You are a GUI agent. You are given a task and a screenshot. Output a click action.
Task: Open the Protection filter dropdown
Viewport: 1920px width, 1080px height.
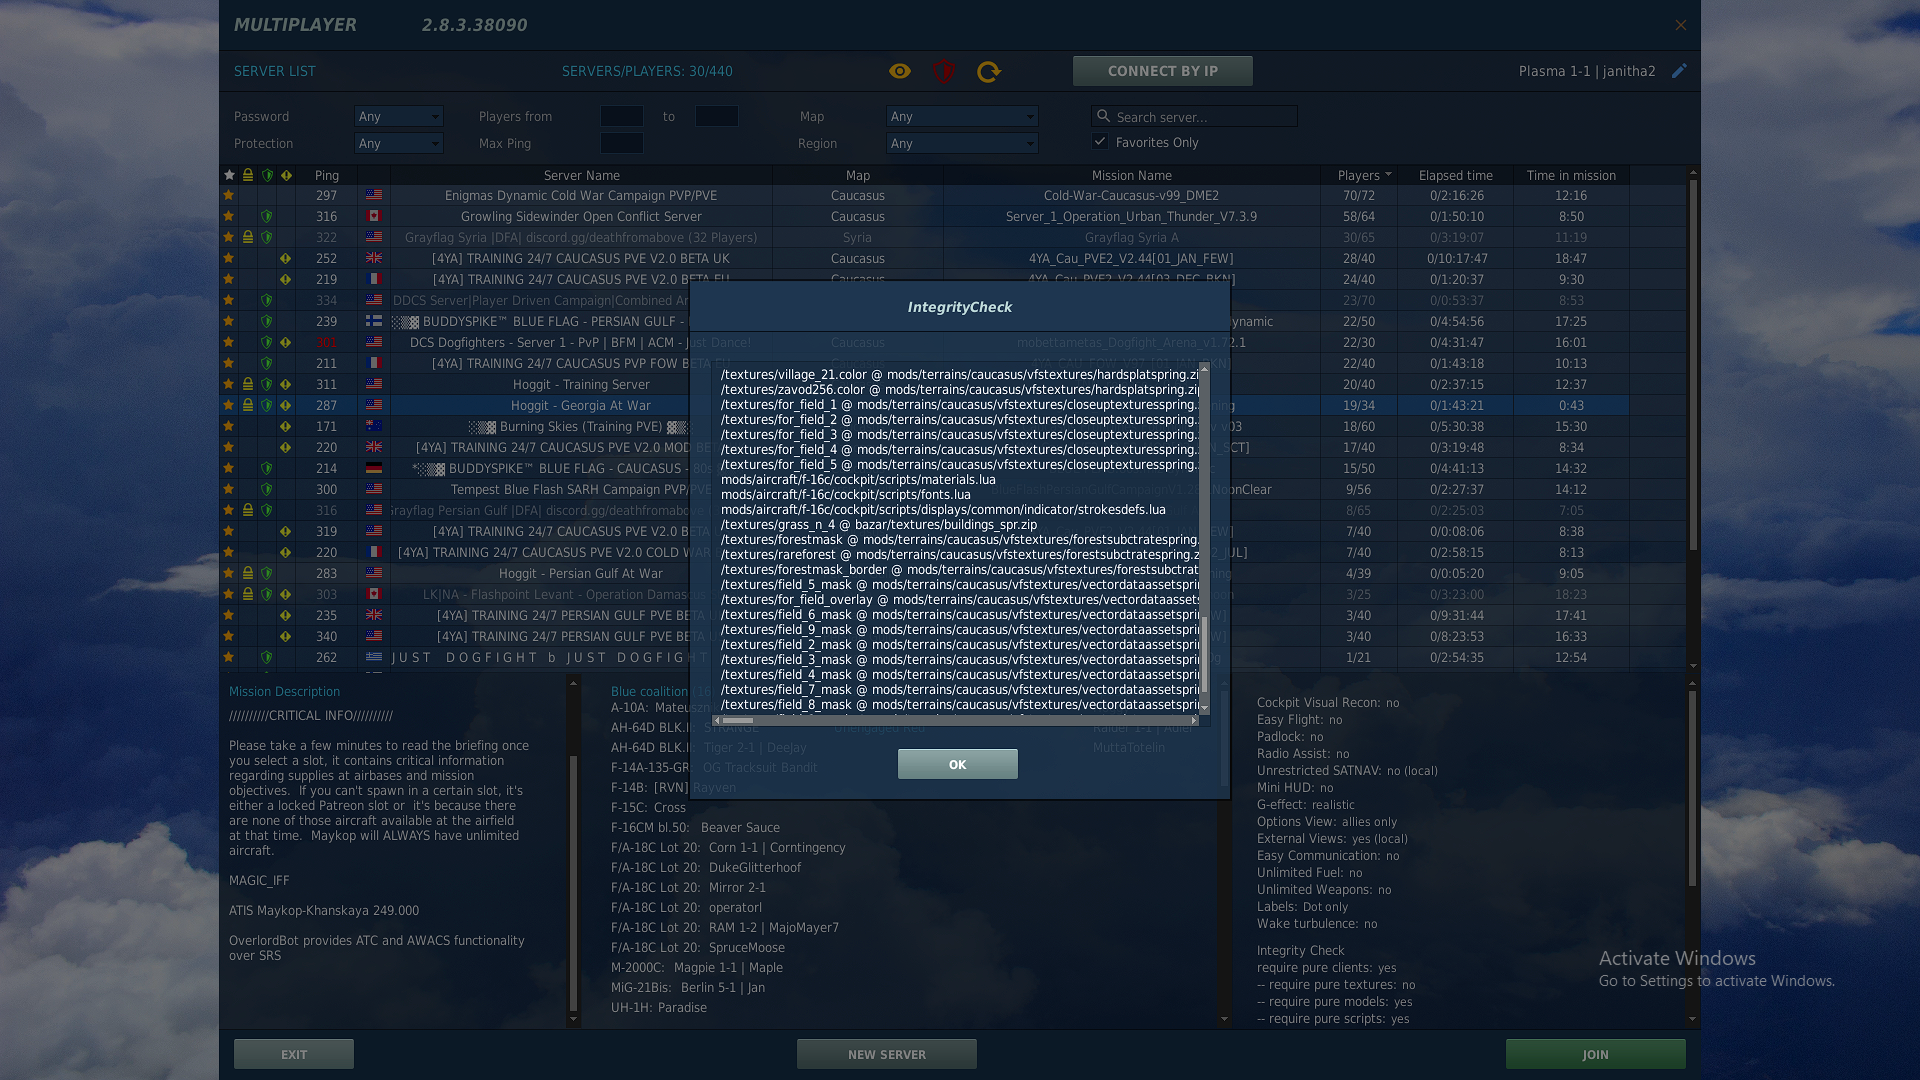point(399,143)
